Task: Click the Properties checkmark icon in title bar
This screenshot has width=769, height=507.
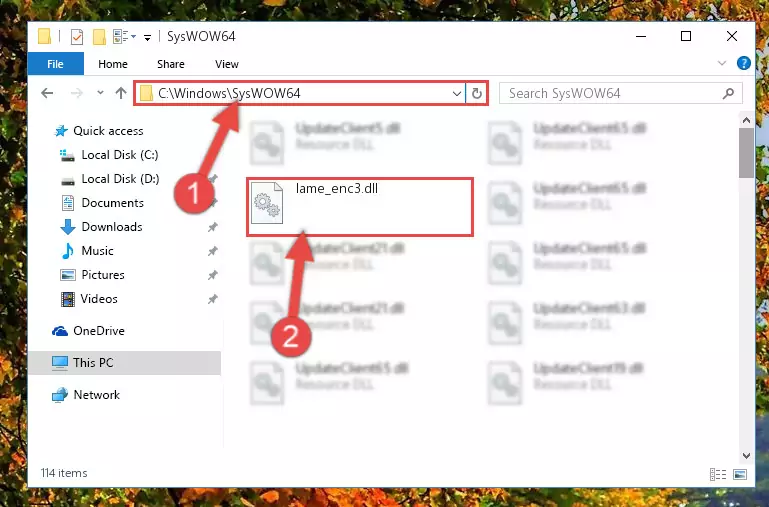Action: (77, 37)
